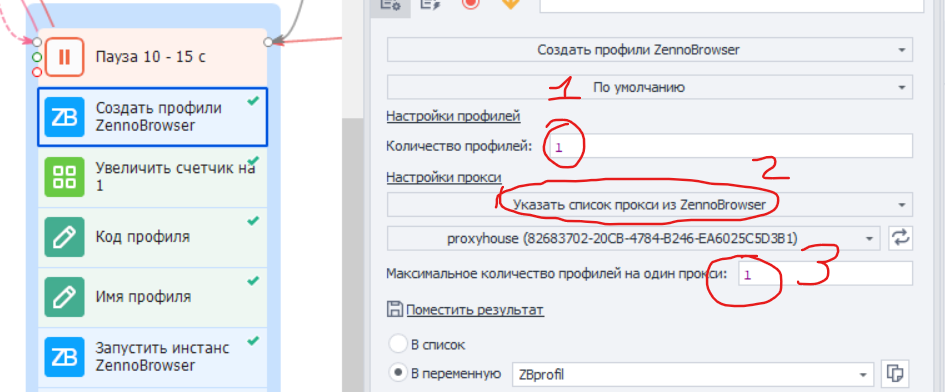Select the Запустить инстанс ZennoBrowser block label

[x=163, y=357]
